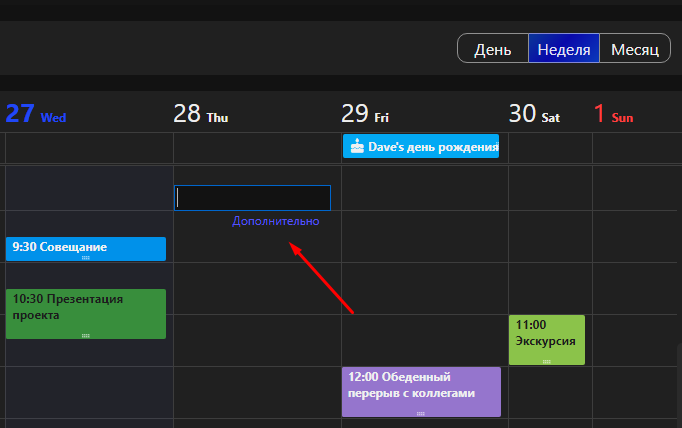Click resize grip of Обеденный перерыв event
The image size is (682, 428).
(x=421, y=414)
